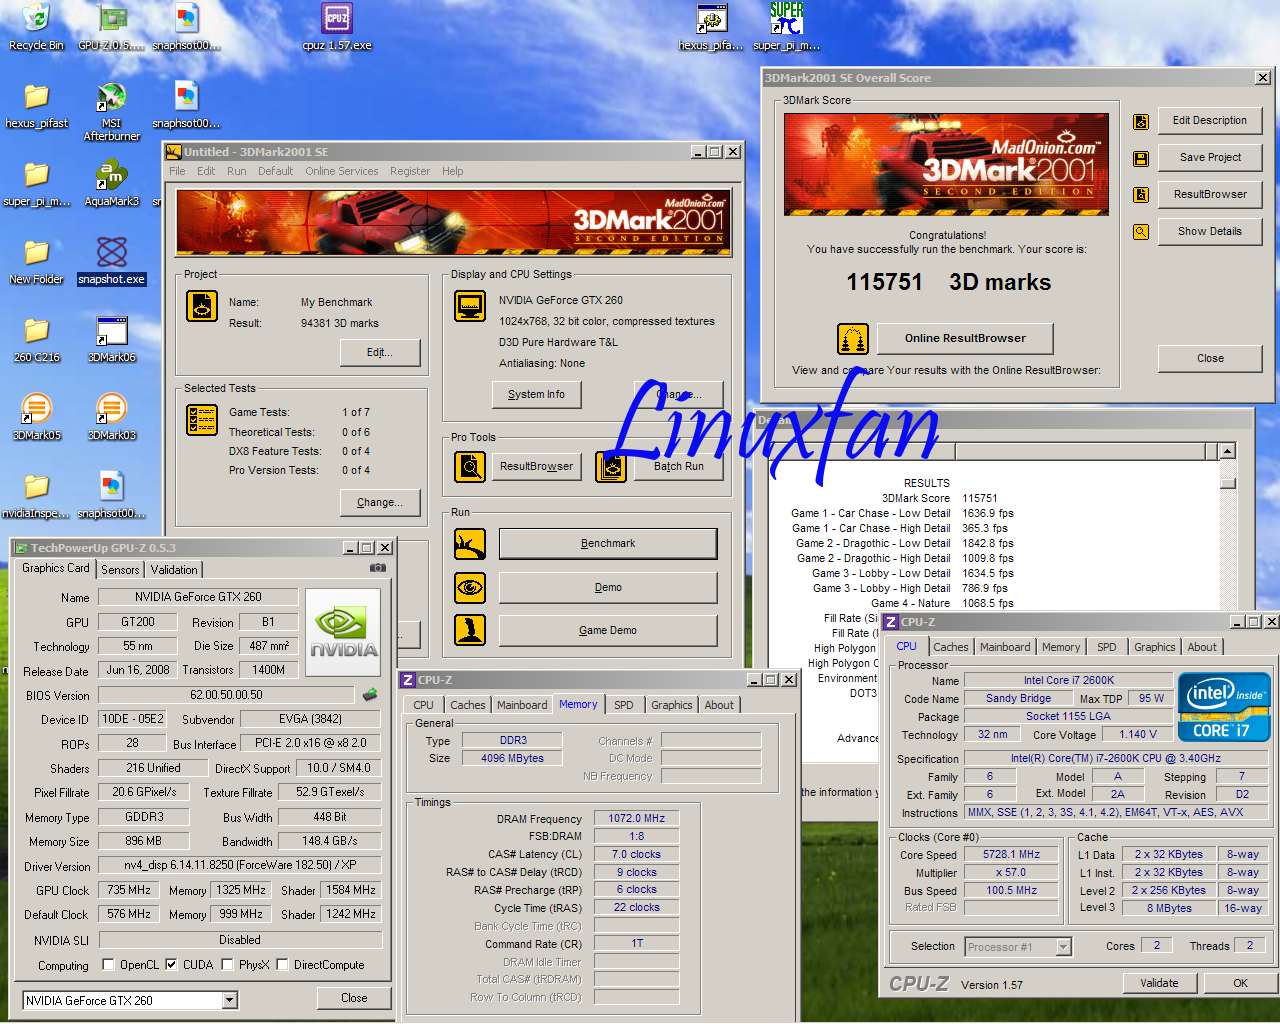Switch to SPD tab in CPU-Z Memory window
1280x1024 pixels.
coord(624,705)
